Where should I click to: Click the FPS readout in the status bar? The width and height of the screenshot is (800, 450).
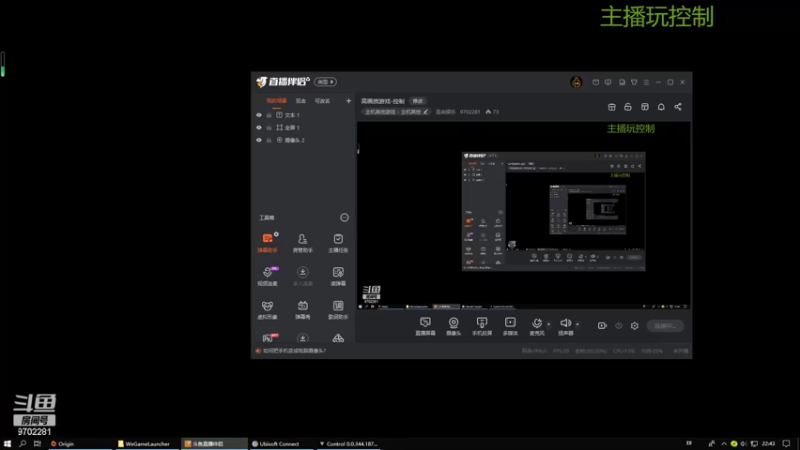click(561, 351)
